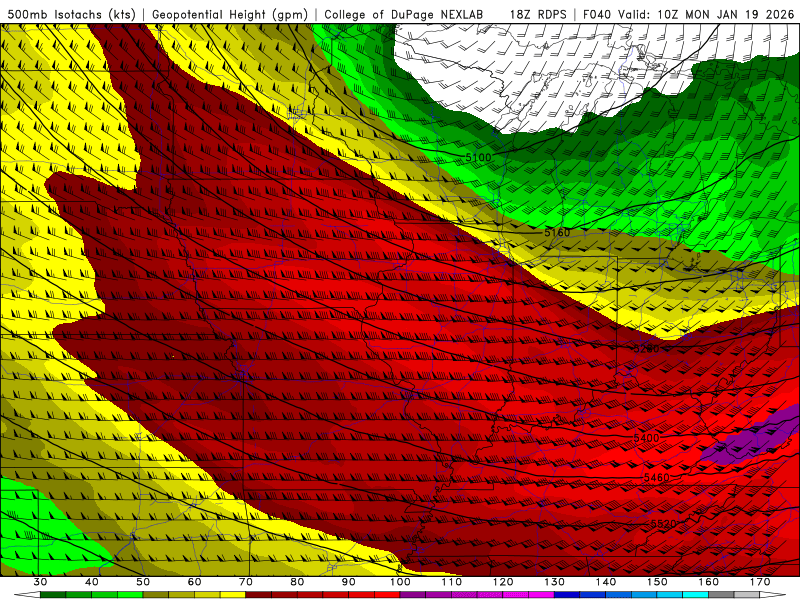Select the cyan swatch just before 160

point(696,595)
